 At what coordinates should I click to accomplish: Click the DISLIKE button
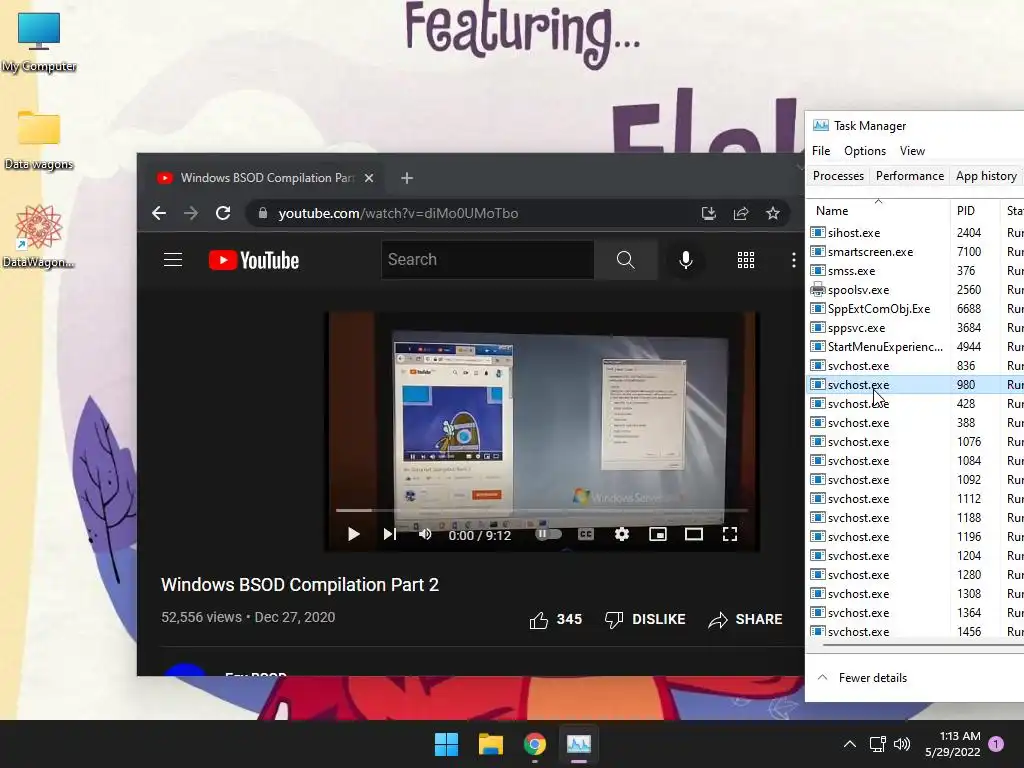pyautogui.click(x=645, y=619)
